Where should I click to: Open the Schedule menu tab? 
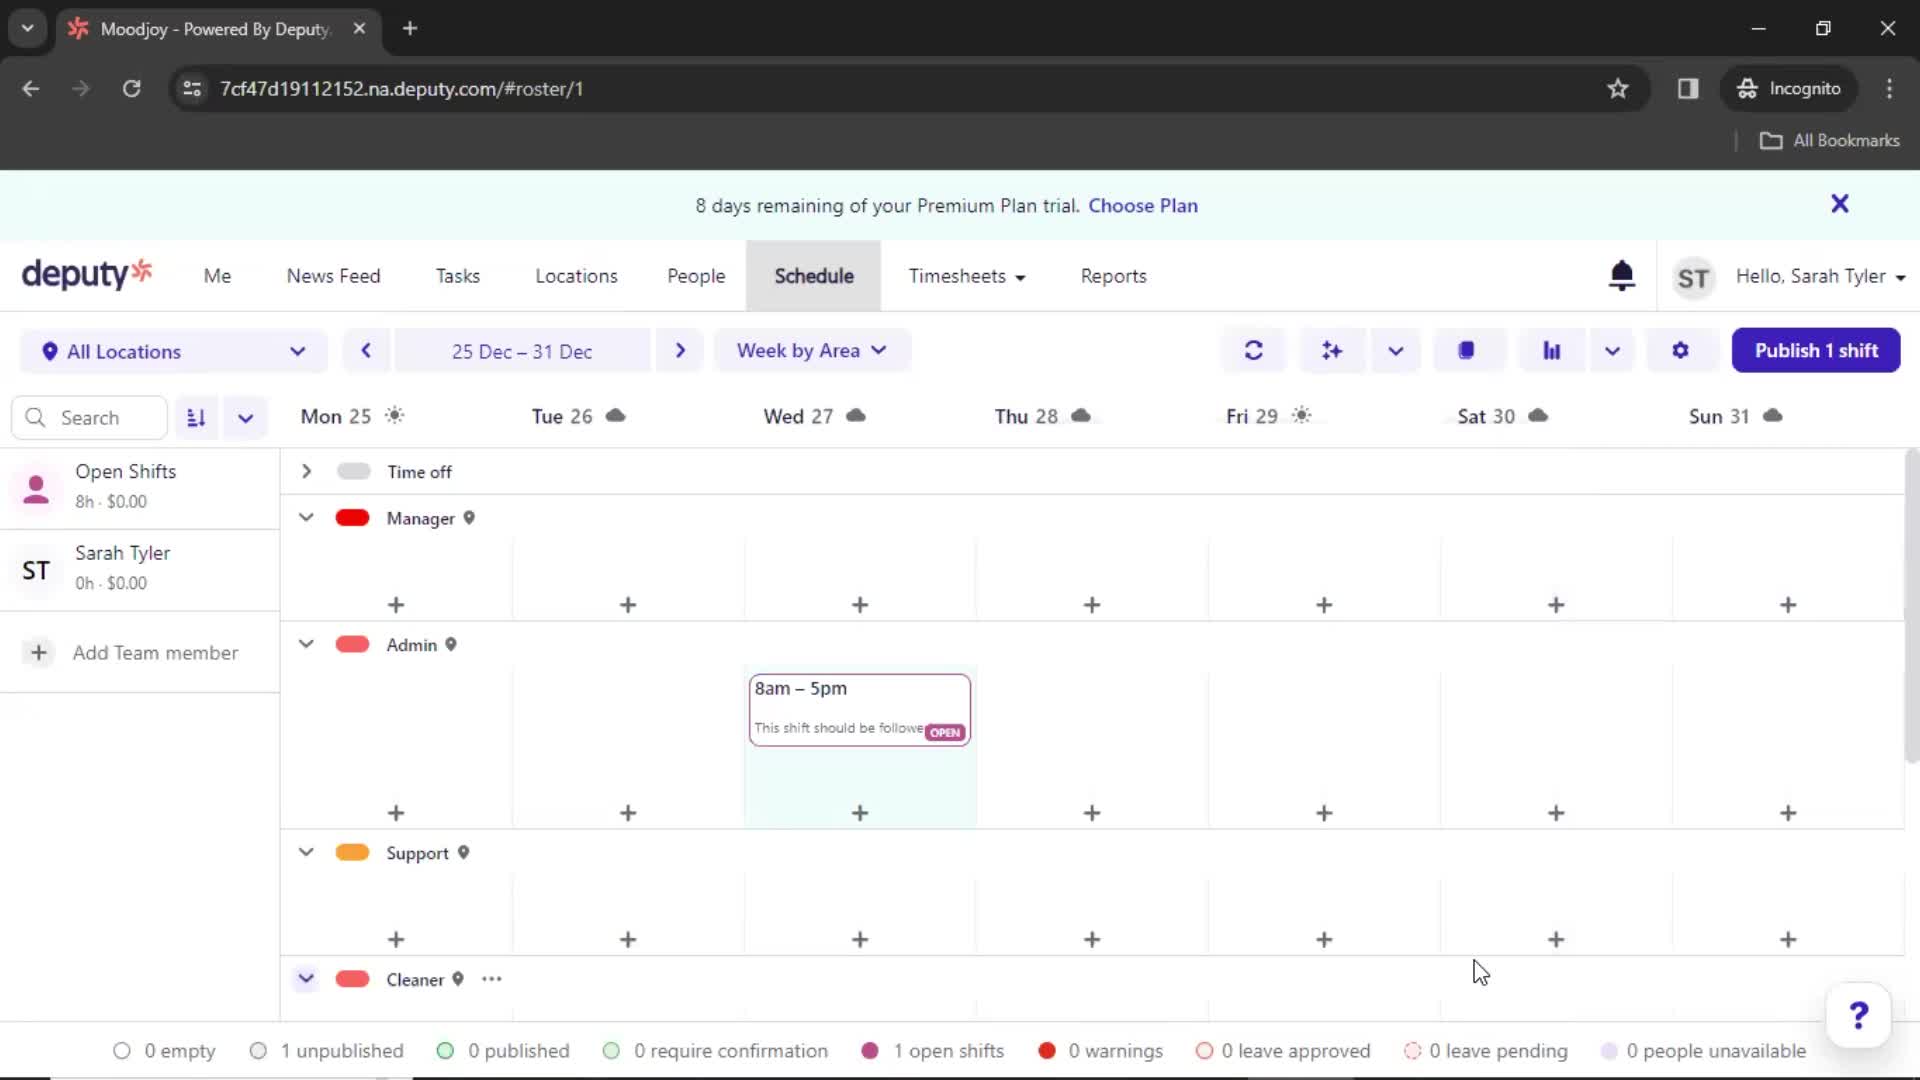coord(814,276)
